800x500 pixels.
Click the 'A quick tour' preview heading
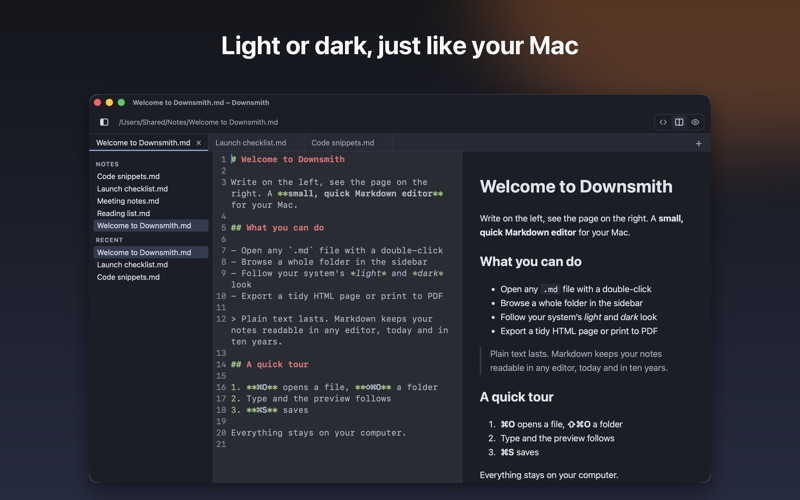516,397
